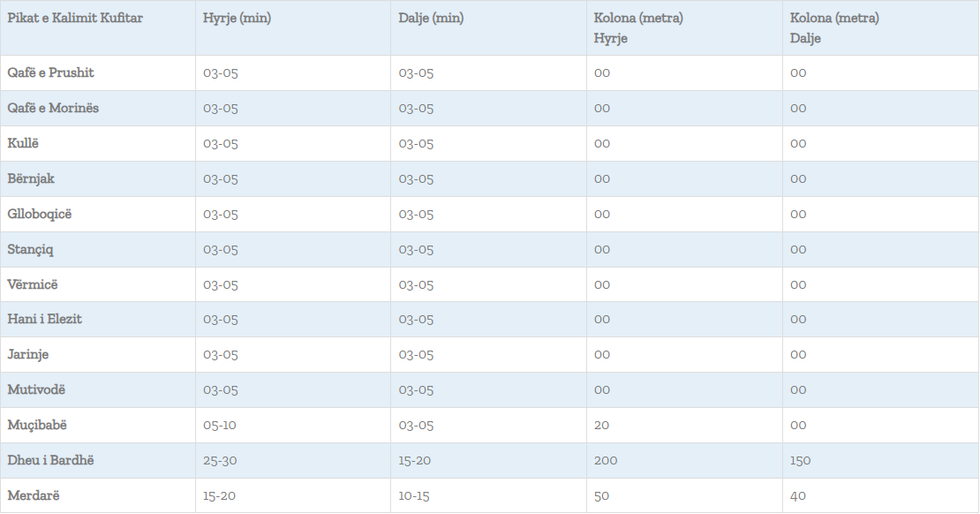The width and height of the screenshot is (980, 514).
Task: Click the Mutivodë border point cell
Action: click(x=36, y=390)
